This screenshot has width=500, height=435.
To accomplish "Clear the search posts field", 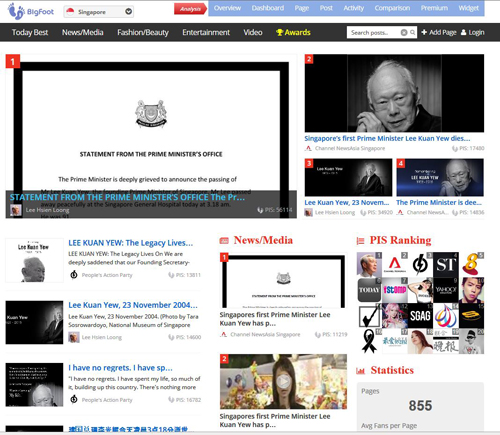I will [x=404, y=32].
